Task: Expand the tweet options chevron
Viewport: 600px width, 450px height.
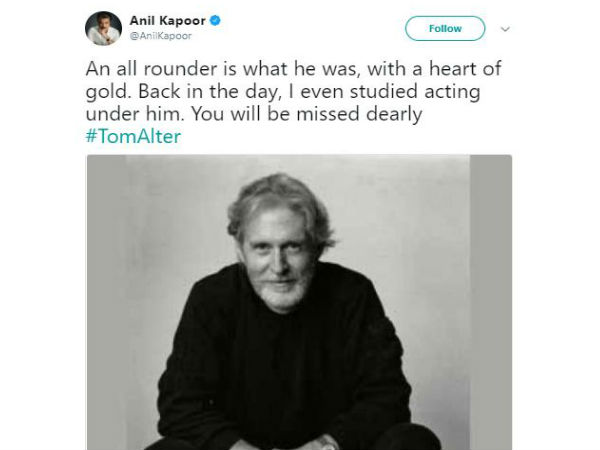Action: pyautogui.click(x=505, y=29)
